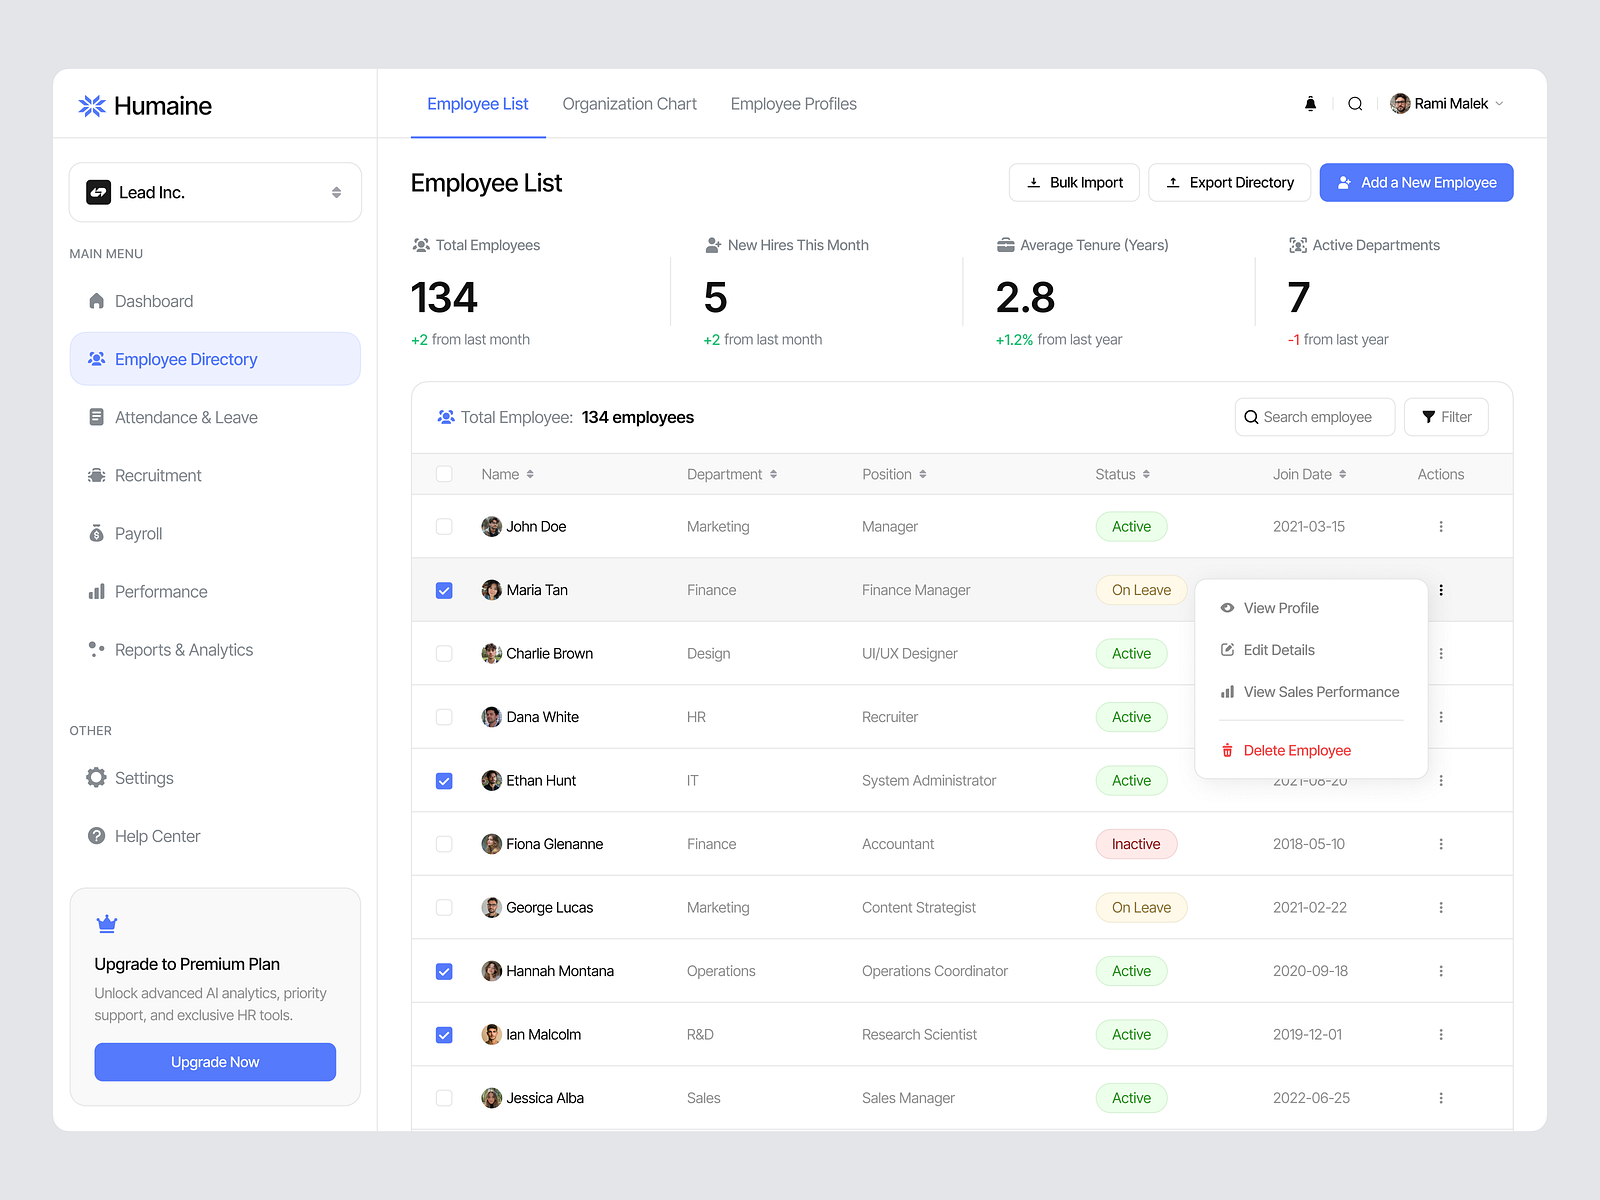The image size is (1600, 1200).
Task: Uncheck Maria Tan's row checkbox
Action: click(x=444, y=590)
